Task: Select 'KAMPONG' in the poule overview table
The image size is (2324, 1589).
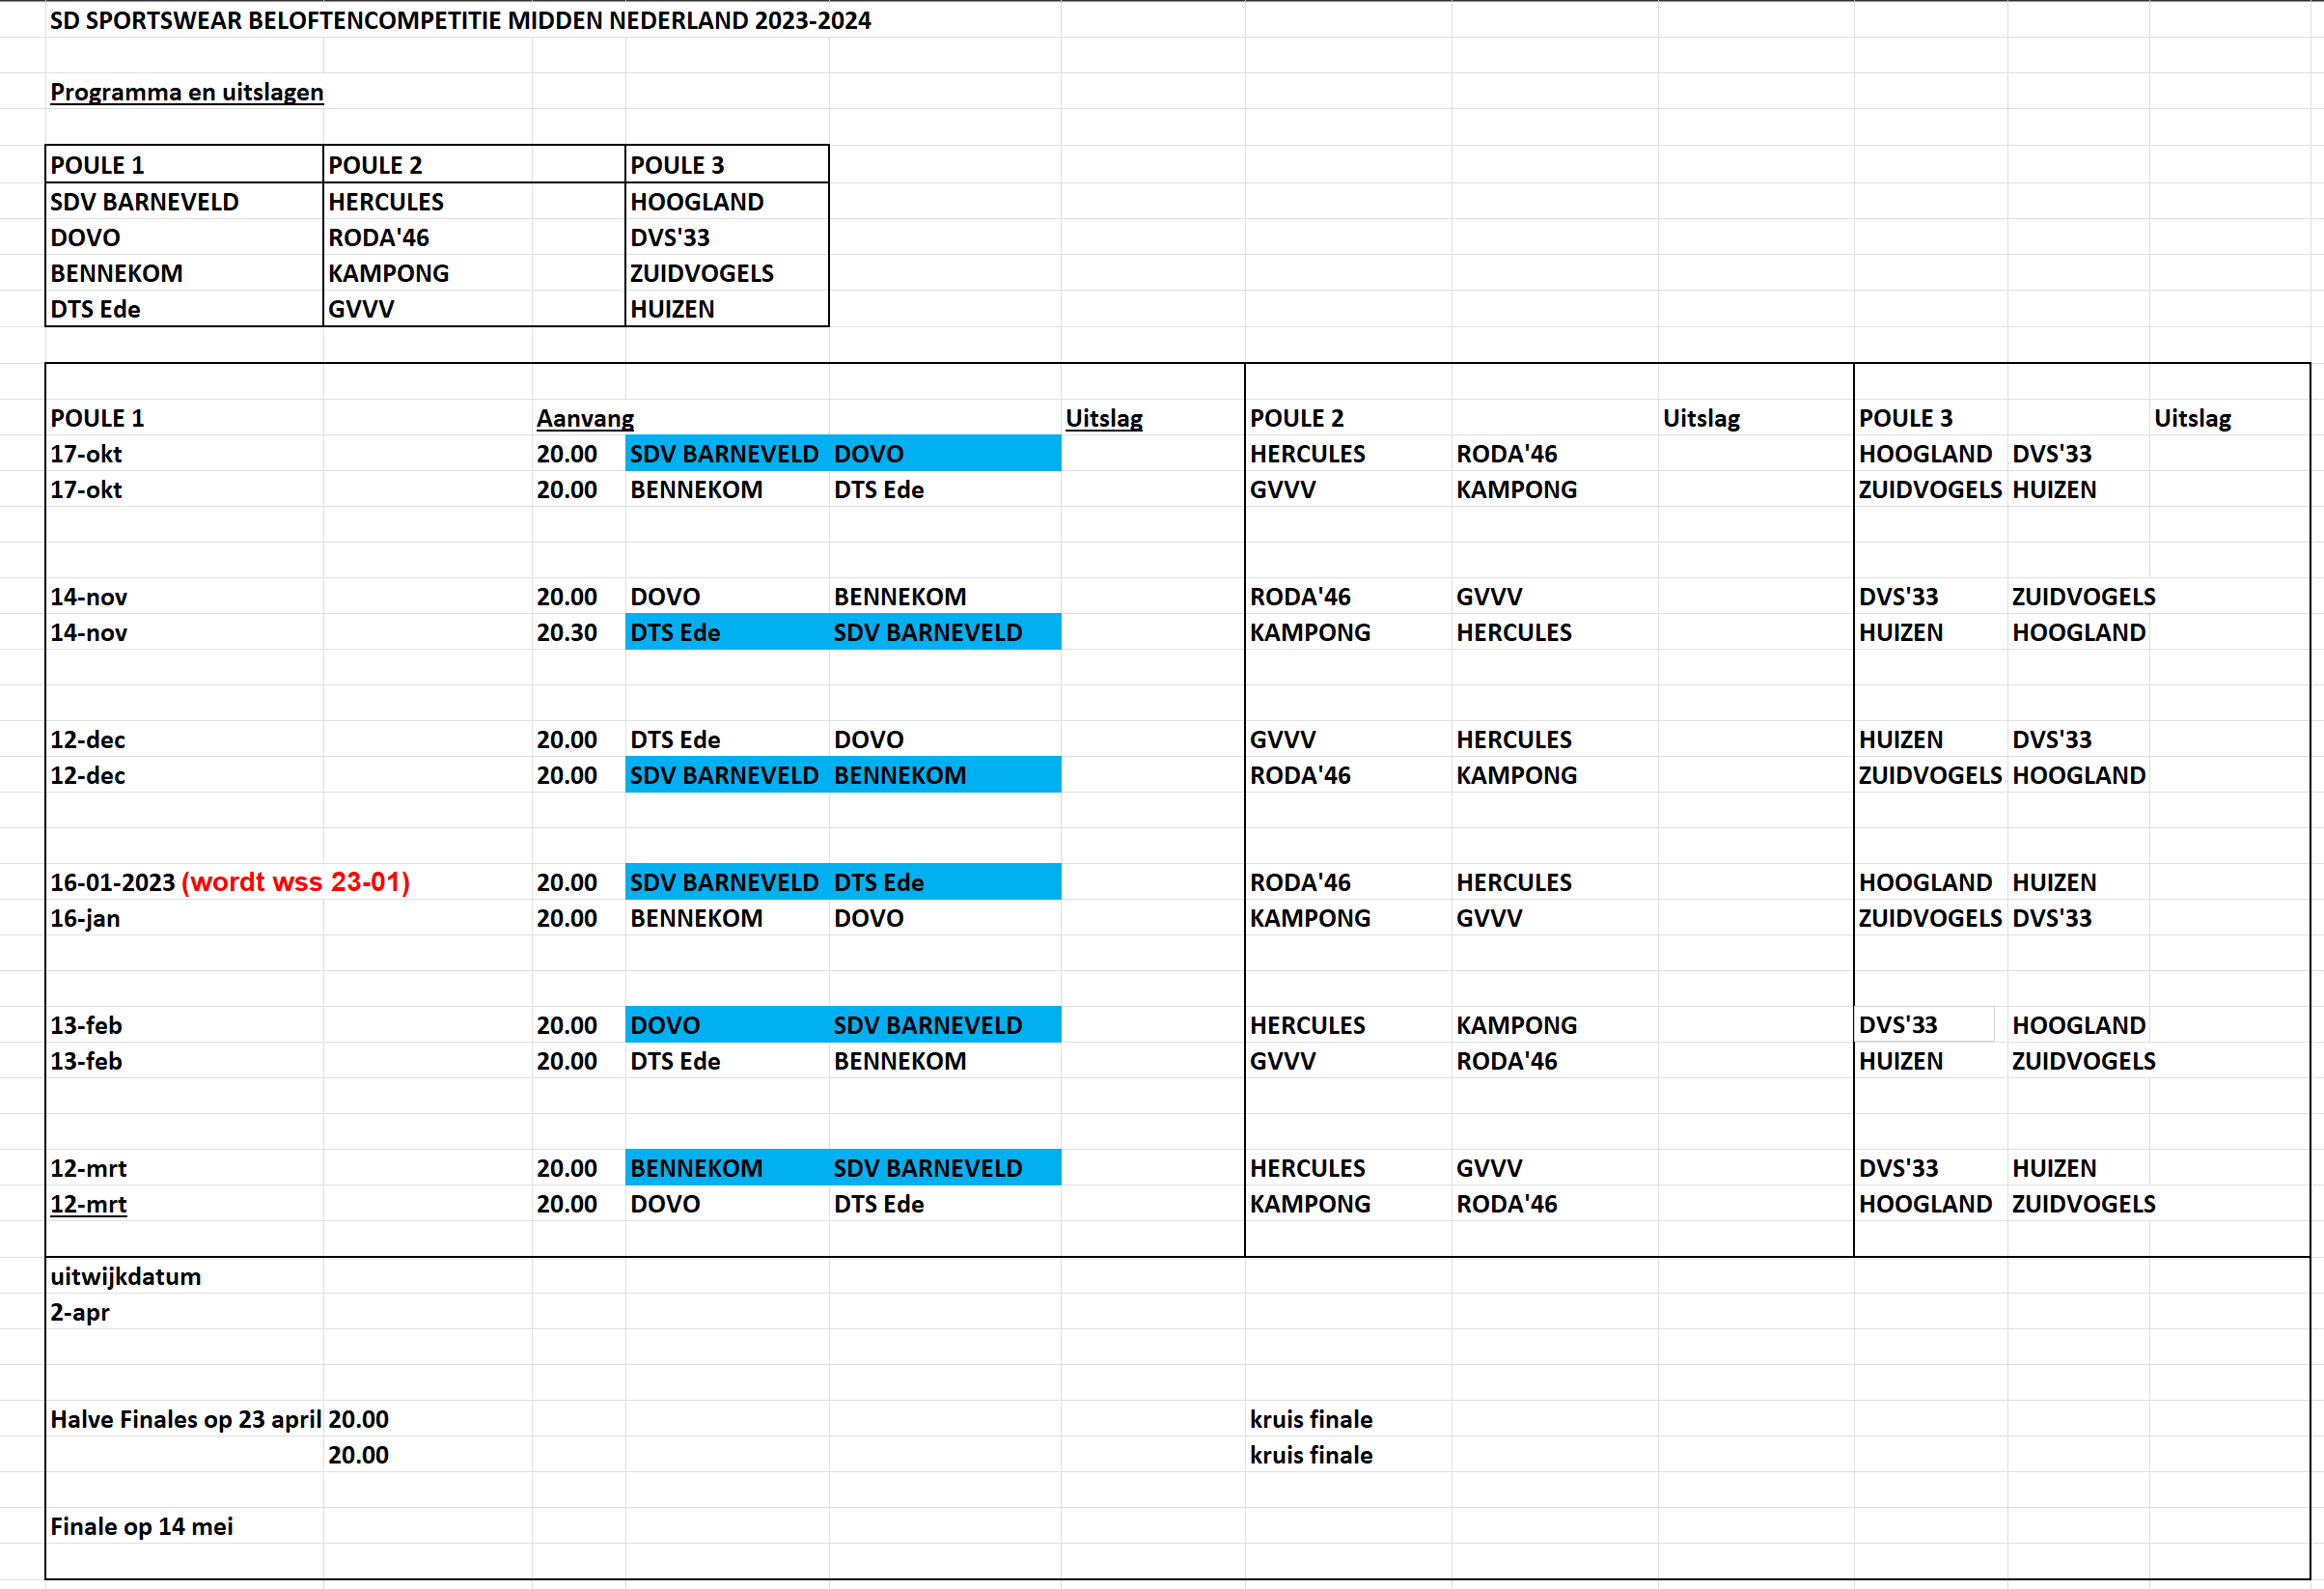Action: pyautogui.click(x=389, y=273)
